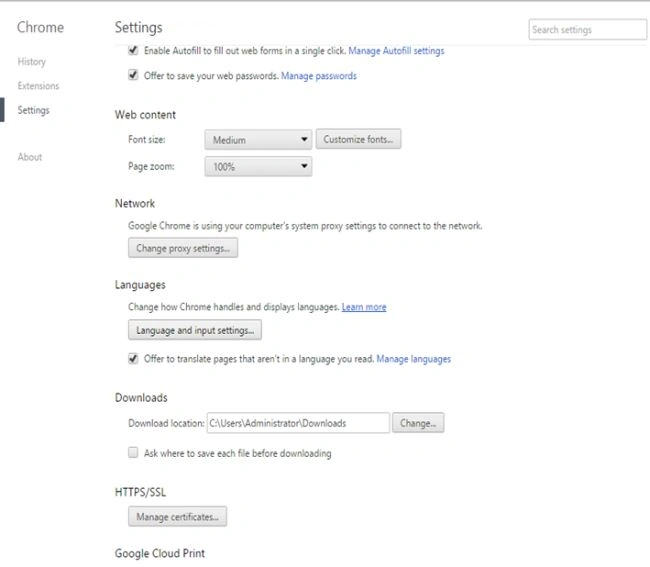Screen dimensions: 650x567
Task: Open About page in sidebar
Action: 30,157
